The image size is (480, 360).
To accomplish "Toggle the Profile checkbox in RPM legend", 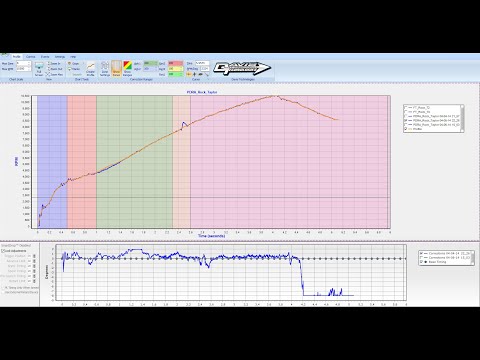I will [406, 129].
